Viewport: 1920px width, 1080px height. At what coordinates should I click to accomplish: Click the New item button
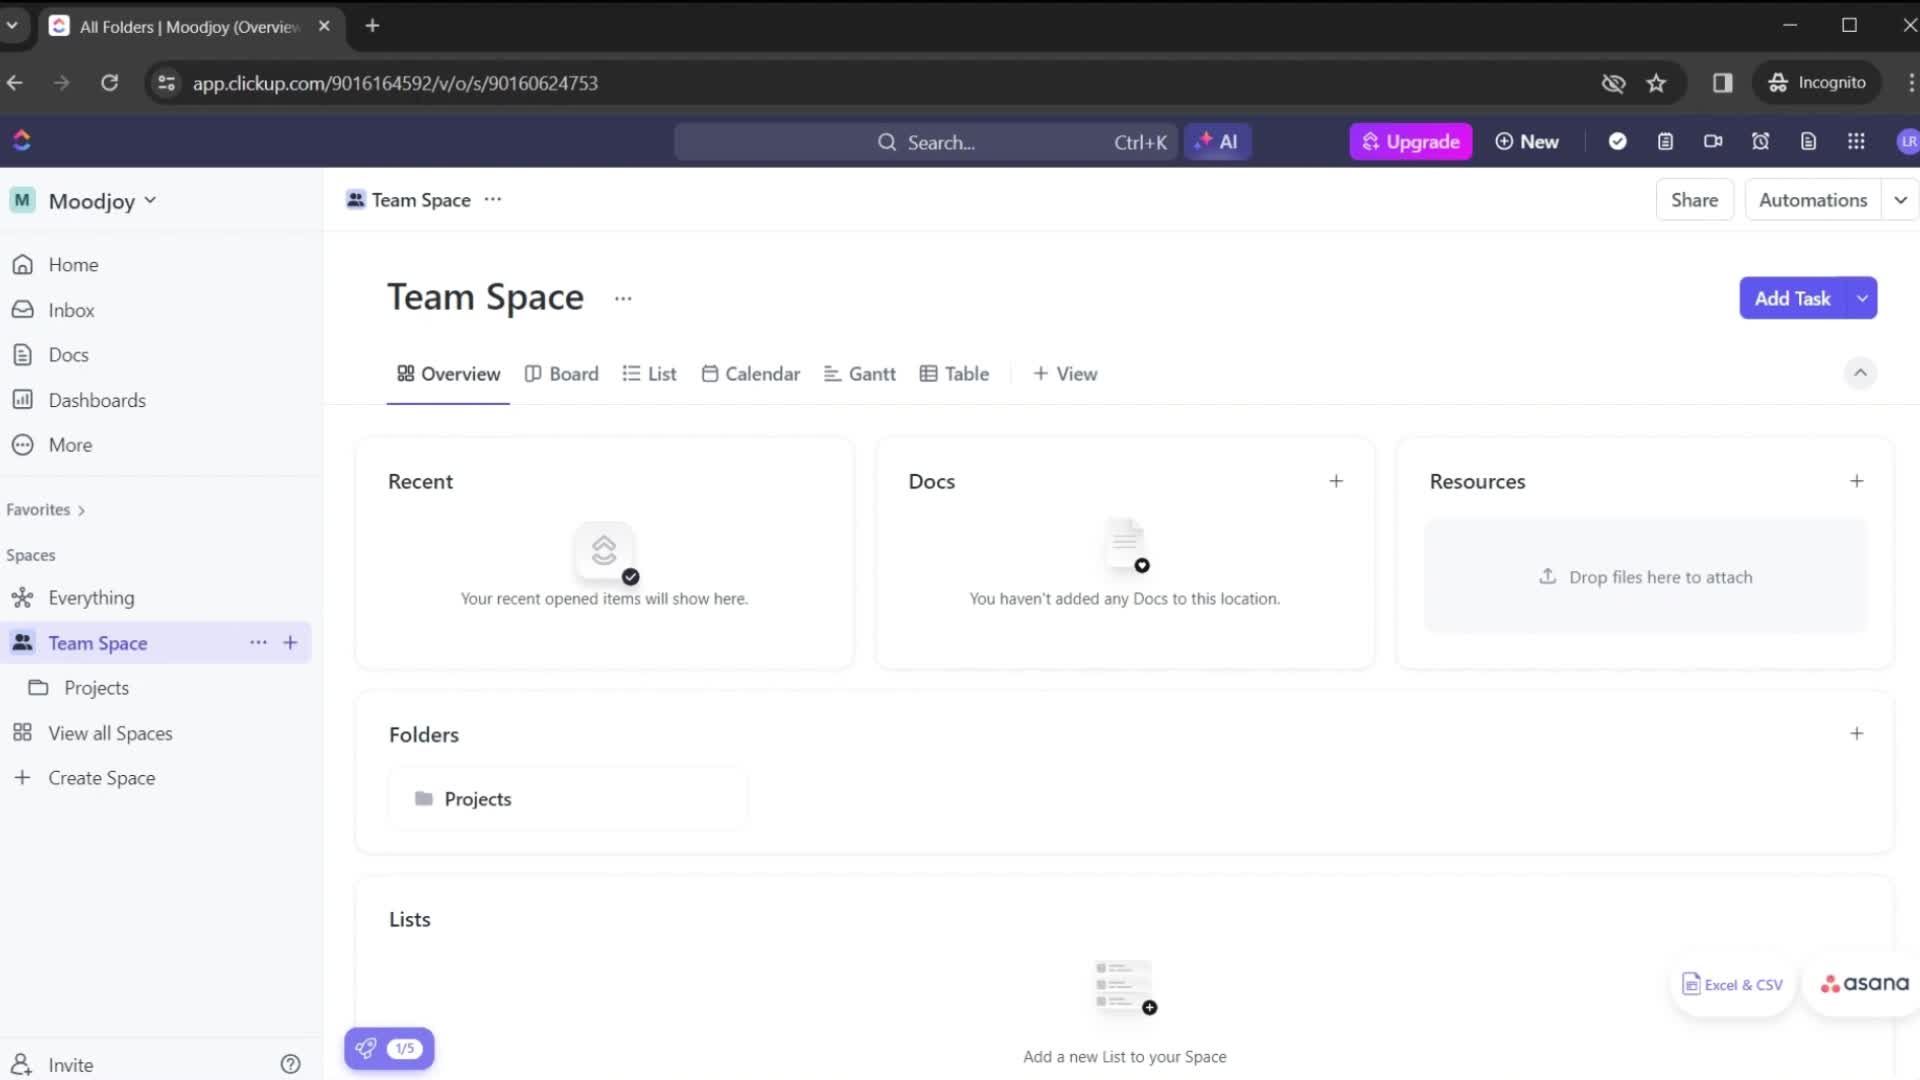[x=1526, y=141]
